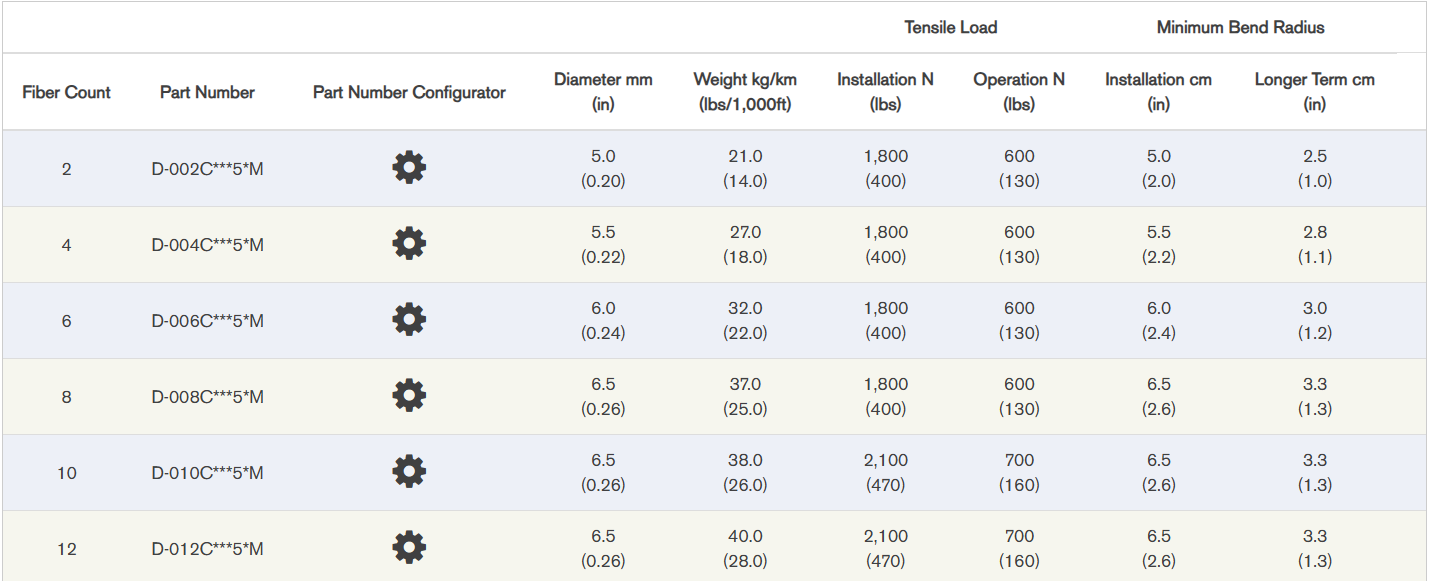Open the configurator gear for D-004C***5*M

click(x=409, y=242)
